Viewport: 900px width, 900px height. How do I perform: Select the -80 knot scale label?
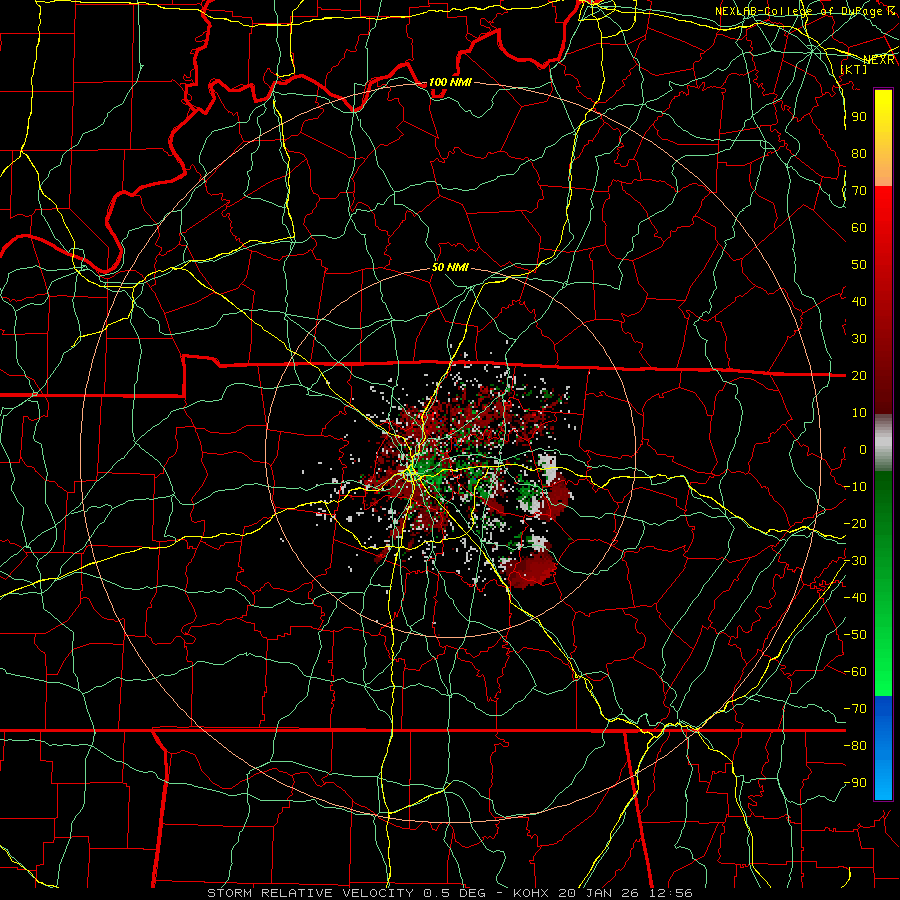[x=855, y=746]
